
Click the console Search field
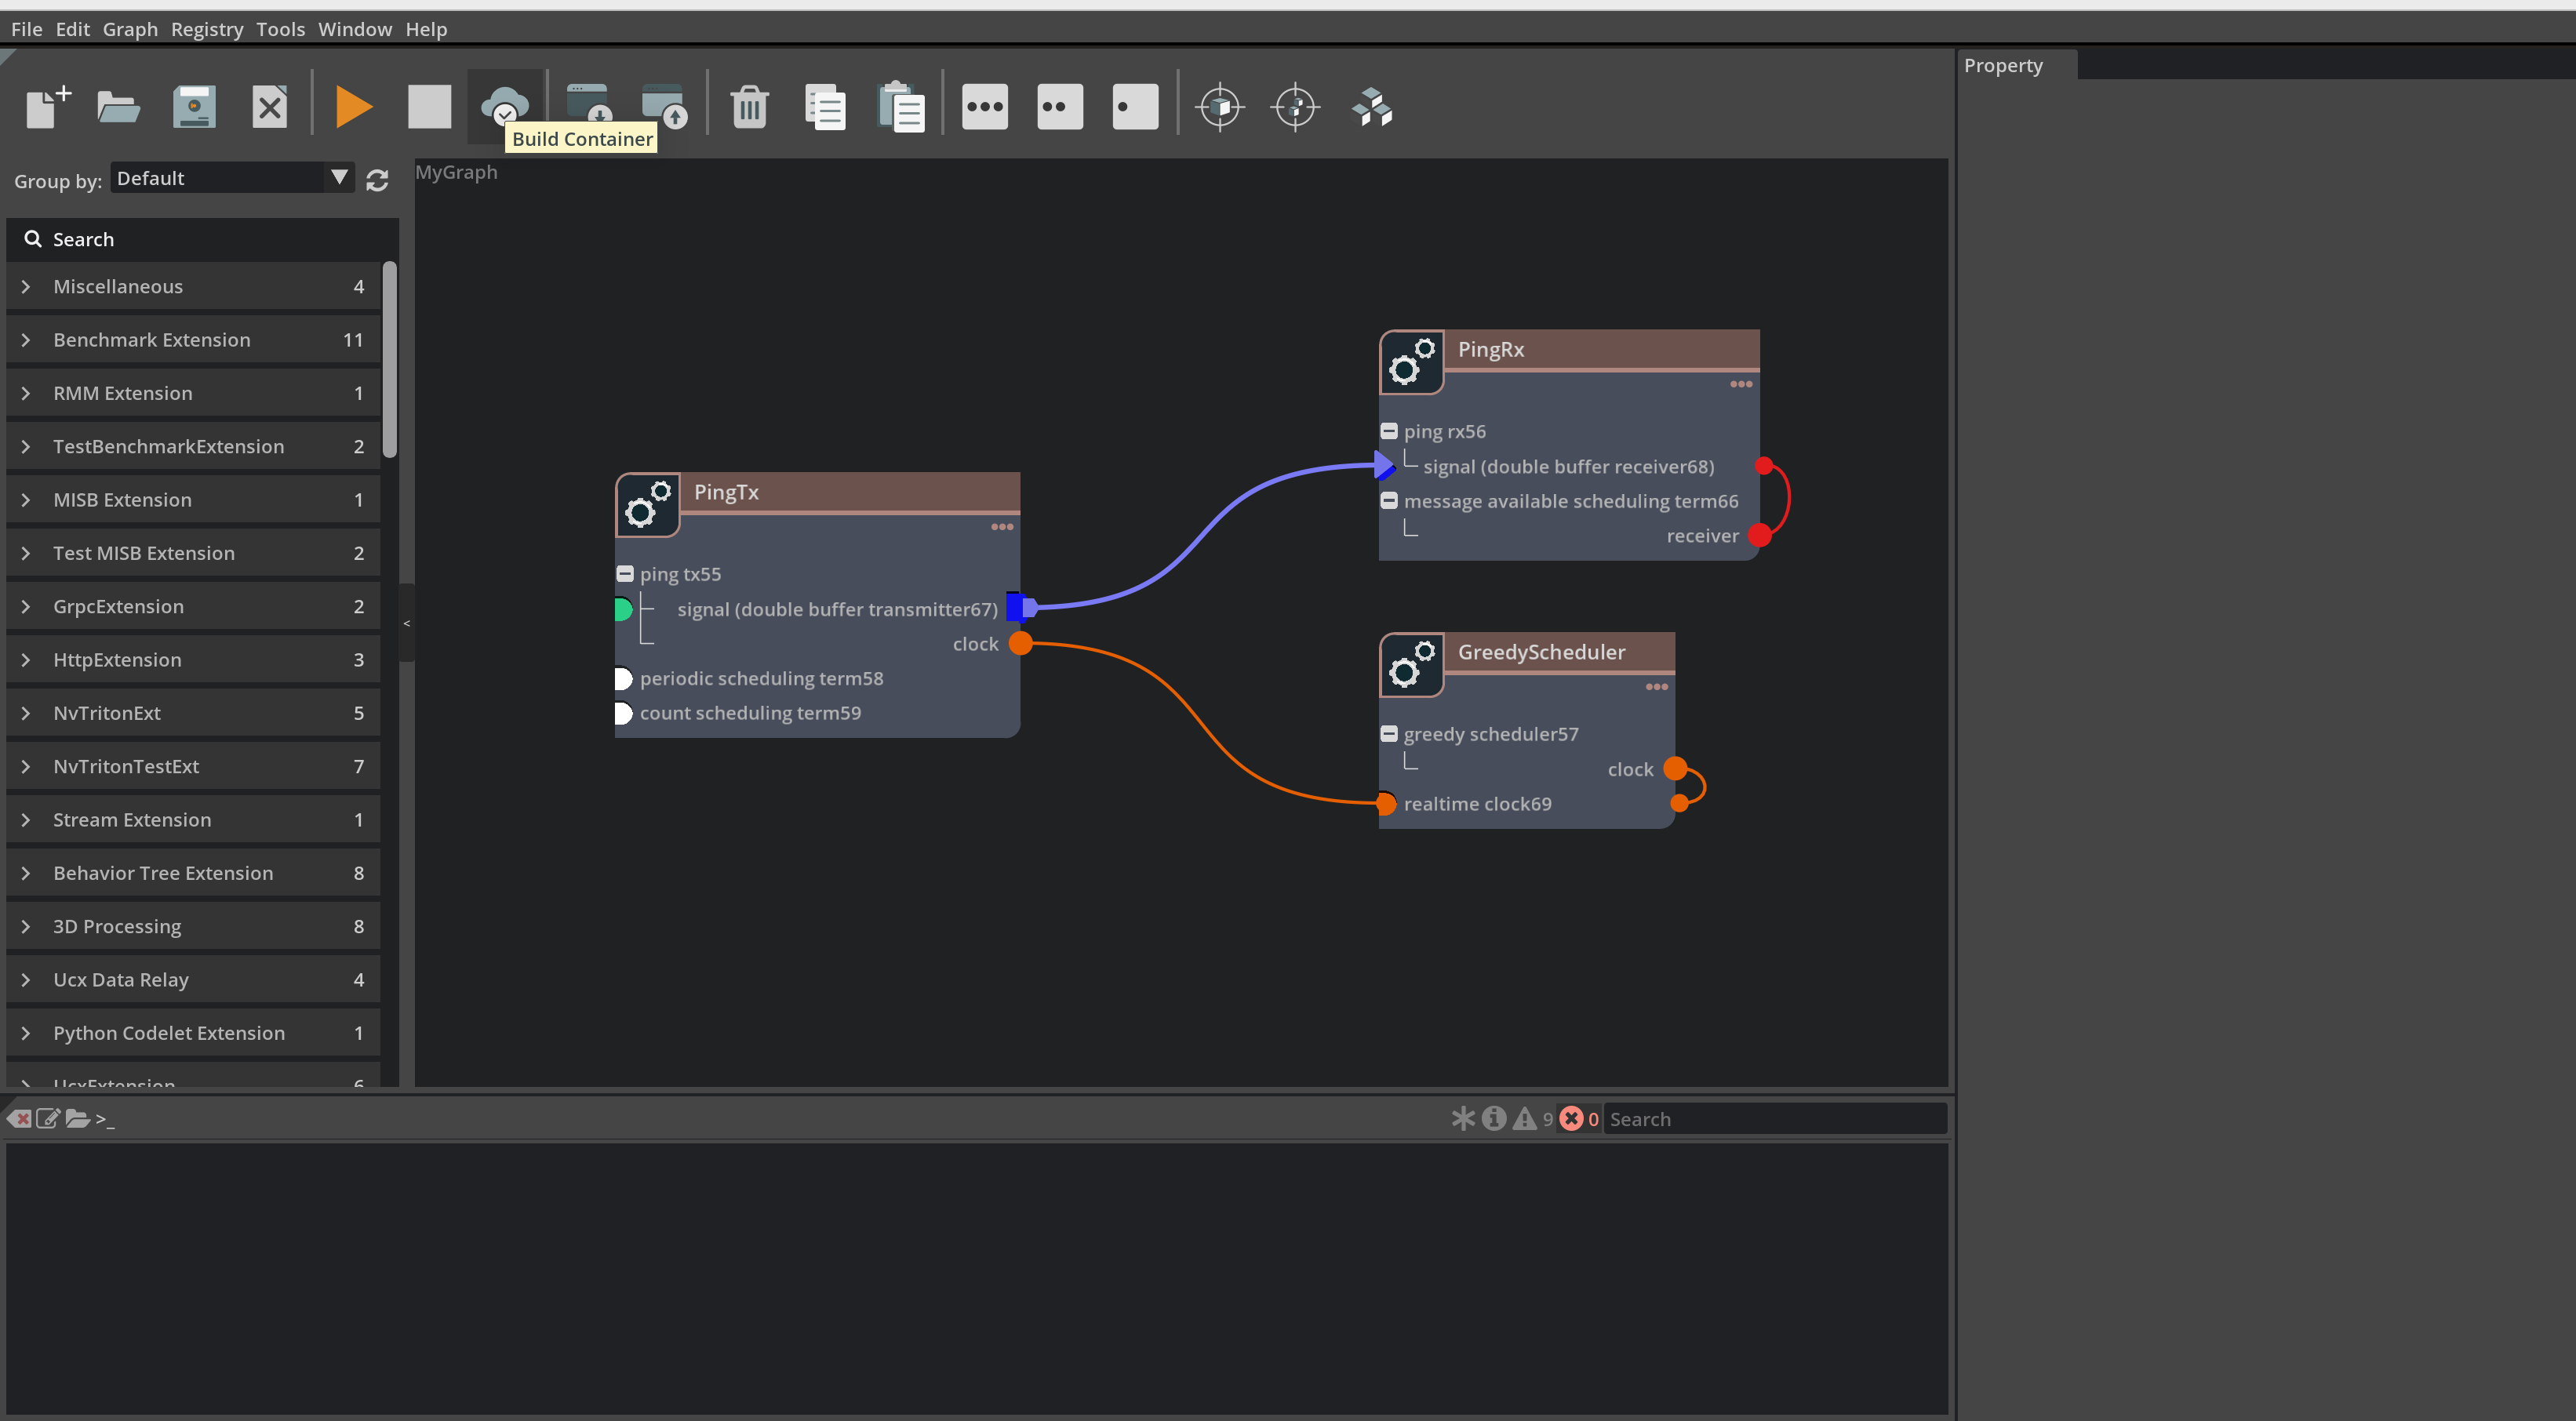coord(1775,1119)
